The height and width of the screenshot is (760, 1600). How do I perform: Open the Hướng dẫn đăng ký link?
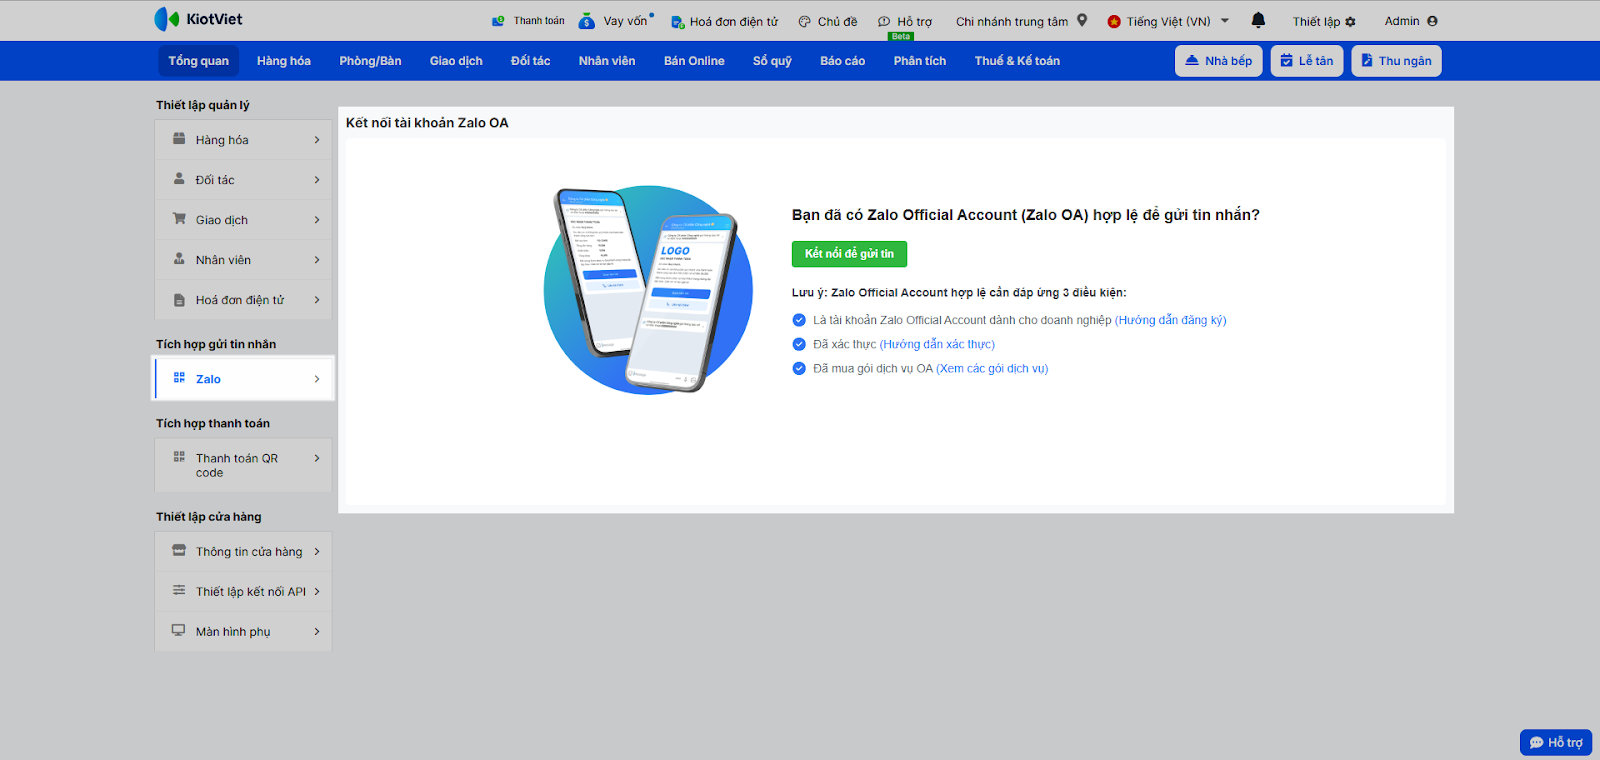pyautogui.click(x=1171, y=320)
